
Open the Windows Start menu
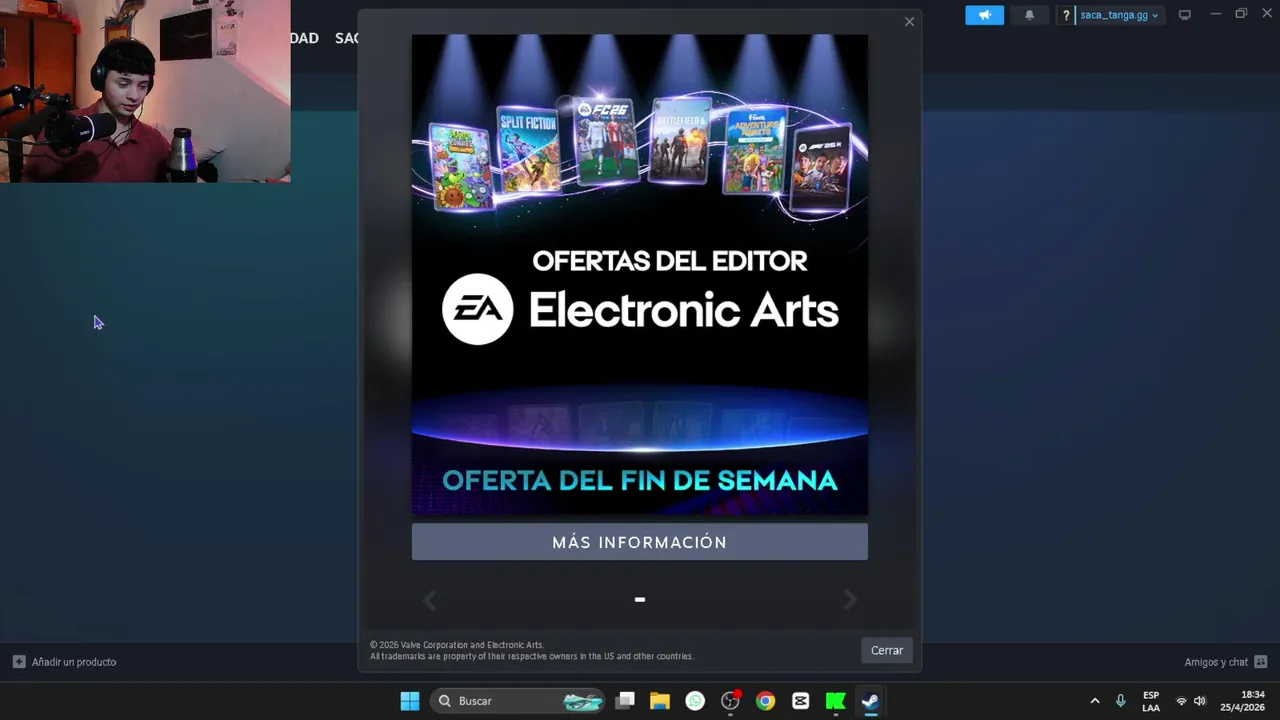410,701
